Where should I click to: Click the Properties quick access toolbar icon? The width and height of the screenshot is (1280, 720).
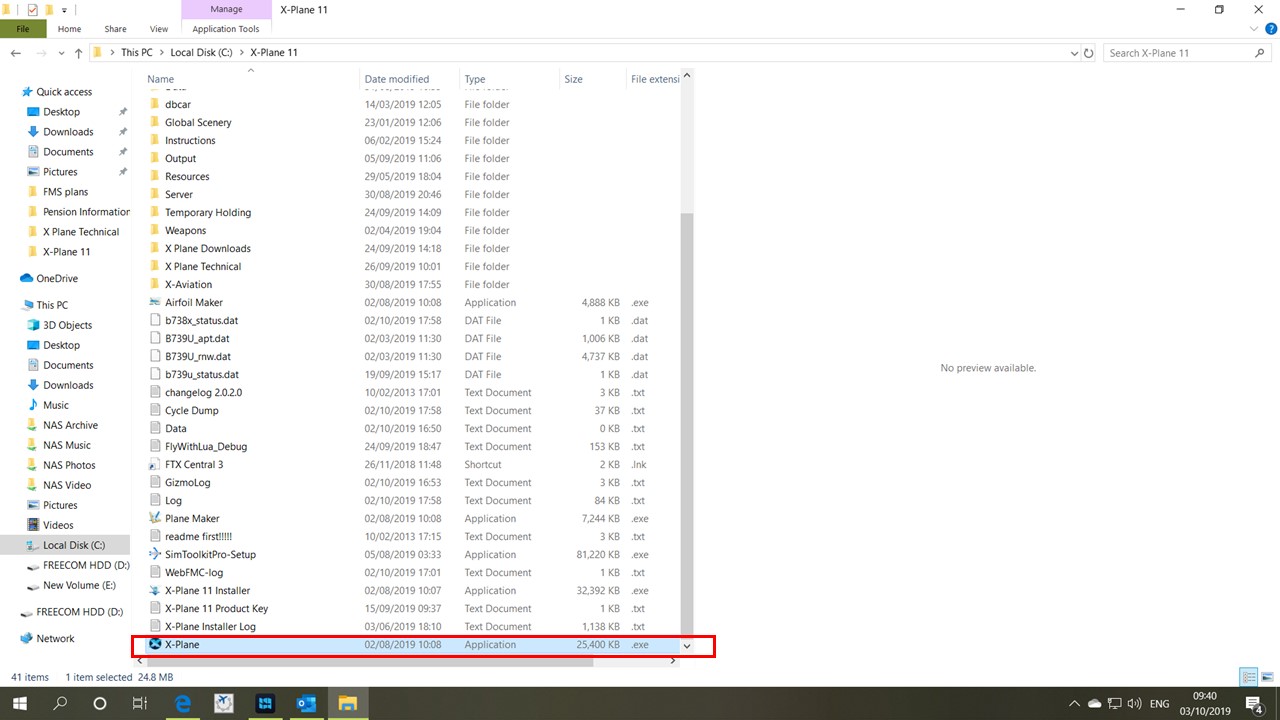pos(32,9)
